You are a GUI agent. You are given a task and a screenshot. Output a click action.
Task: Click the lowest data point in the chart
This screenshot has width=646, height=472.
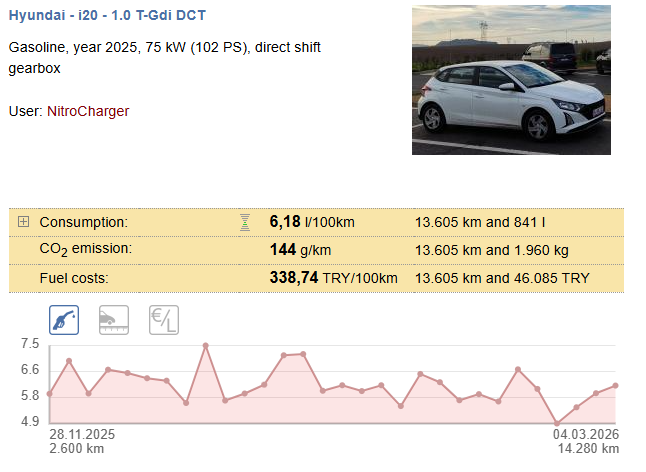[x=557, y=423]
